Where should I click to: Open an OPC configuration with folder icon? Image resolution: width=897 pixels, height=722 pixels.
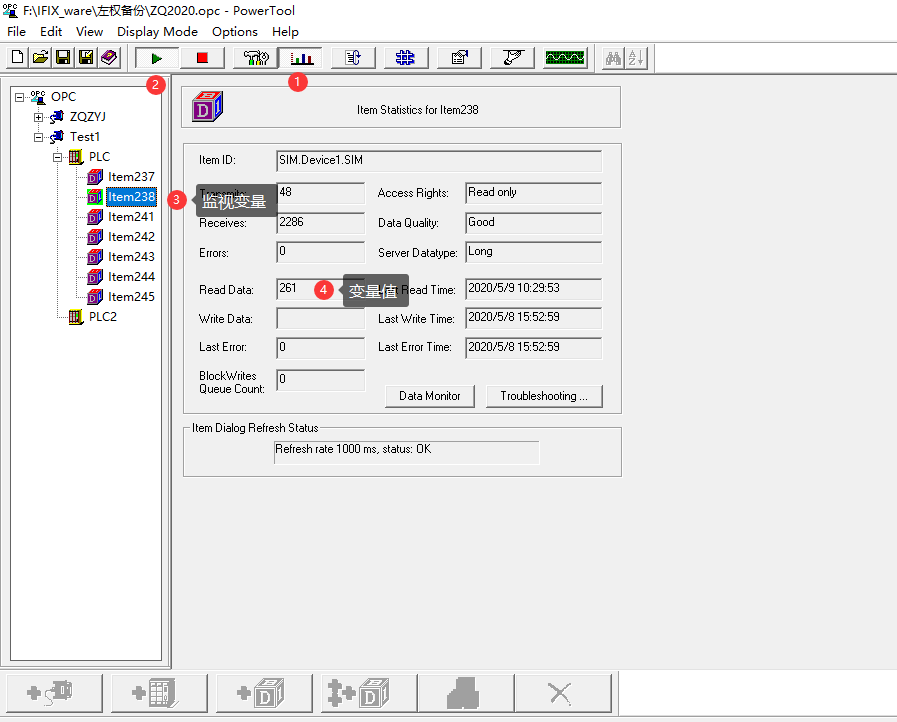pos(39,57)
